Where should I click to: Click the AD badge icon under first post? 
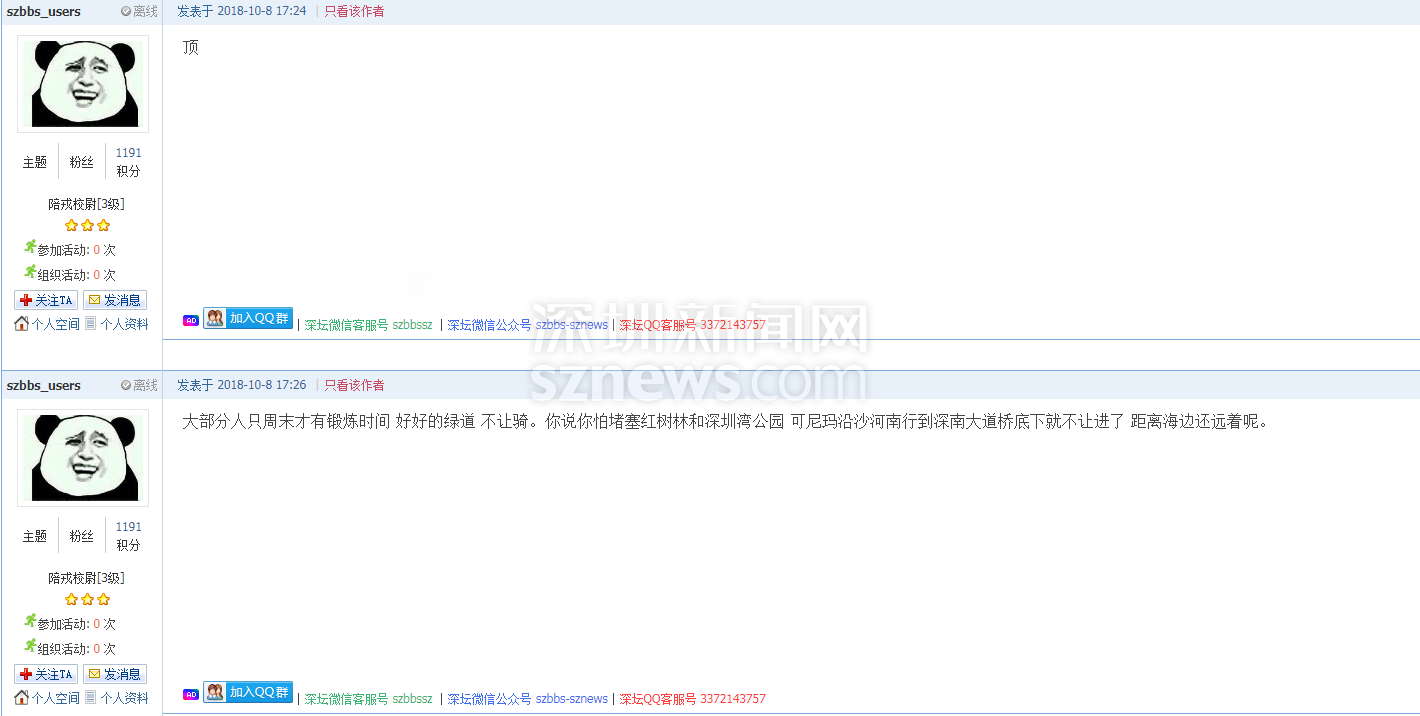[191, 321]
